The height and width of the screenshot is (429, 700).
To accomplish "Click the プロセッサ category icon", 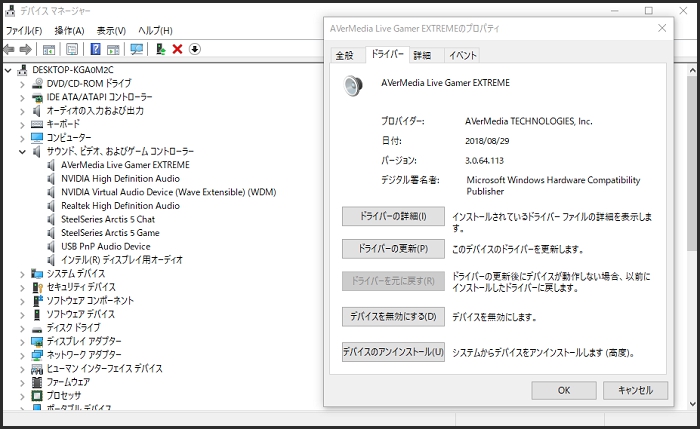I will tap(37, 396).
